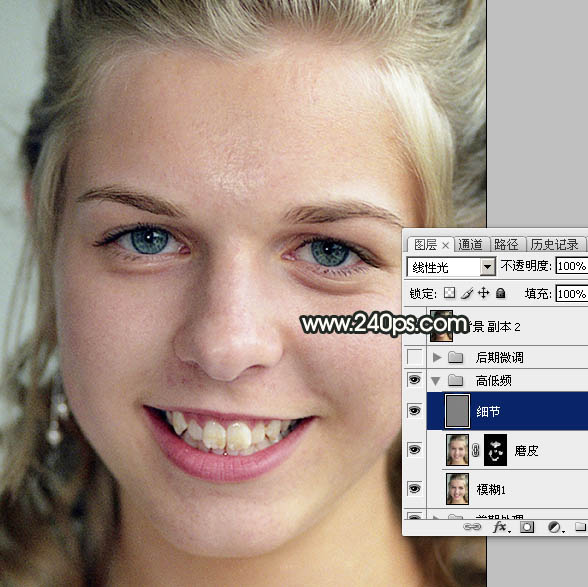Select the 背景 副本 2 layer name
Screen dimensions: 588x587
(x=496, y=327)
